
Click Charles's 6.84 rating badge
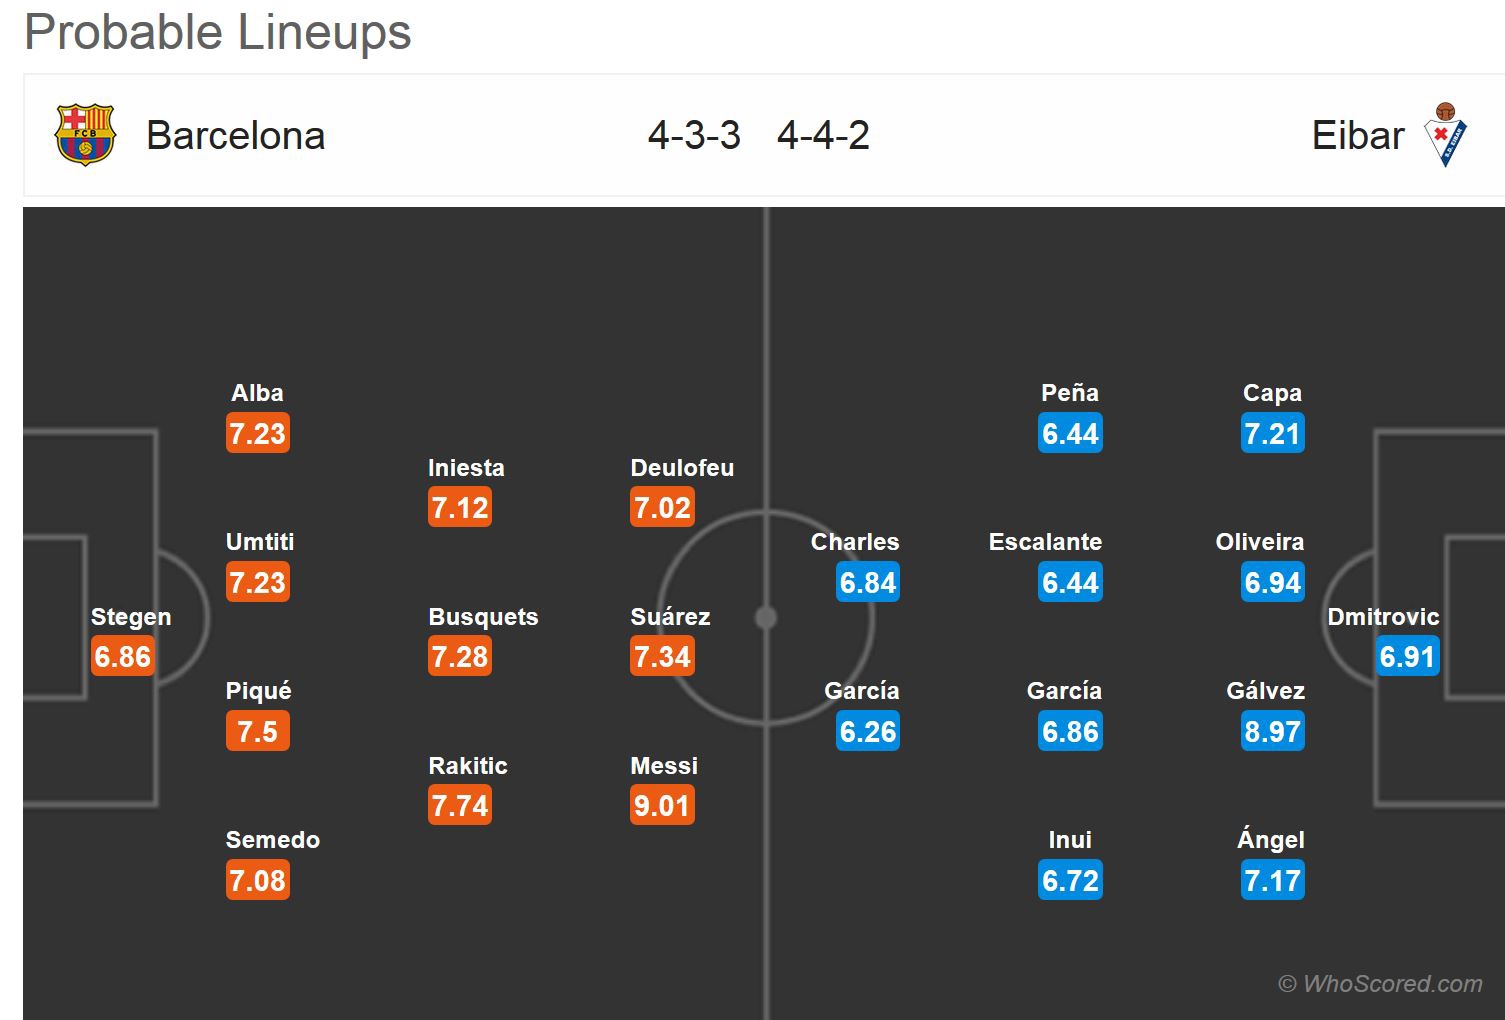pyautogui.click(x=868, y=583)
